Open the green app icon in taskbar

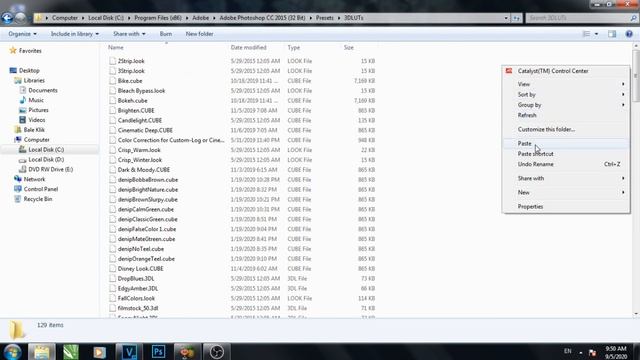coord(71,351)
